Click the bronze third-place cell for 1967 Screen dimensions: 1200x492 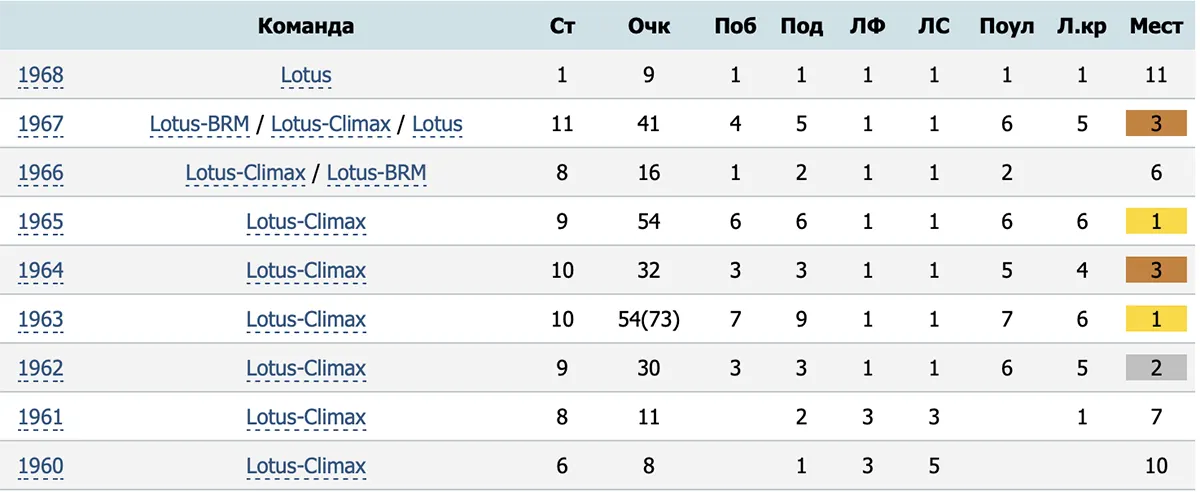point(1156,125)
